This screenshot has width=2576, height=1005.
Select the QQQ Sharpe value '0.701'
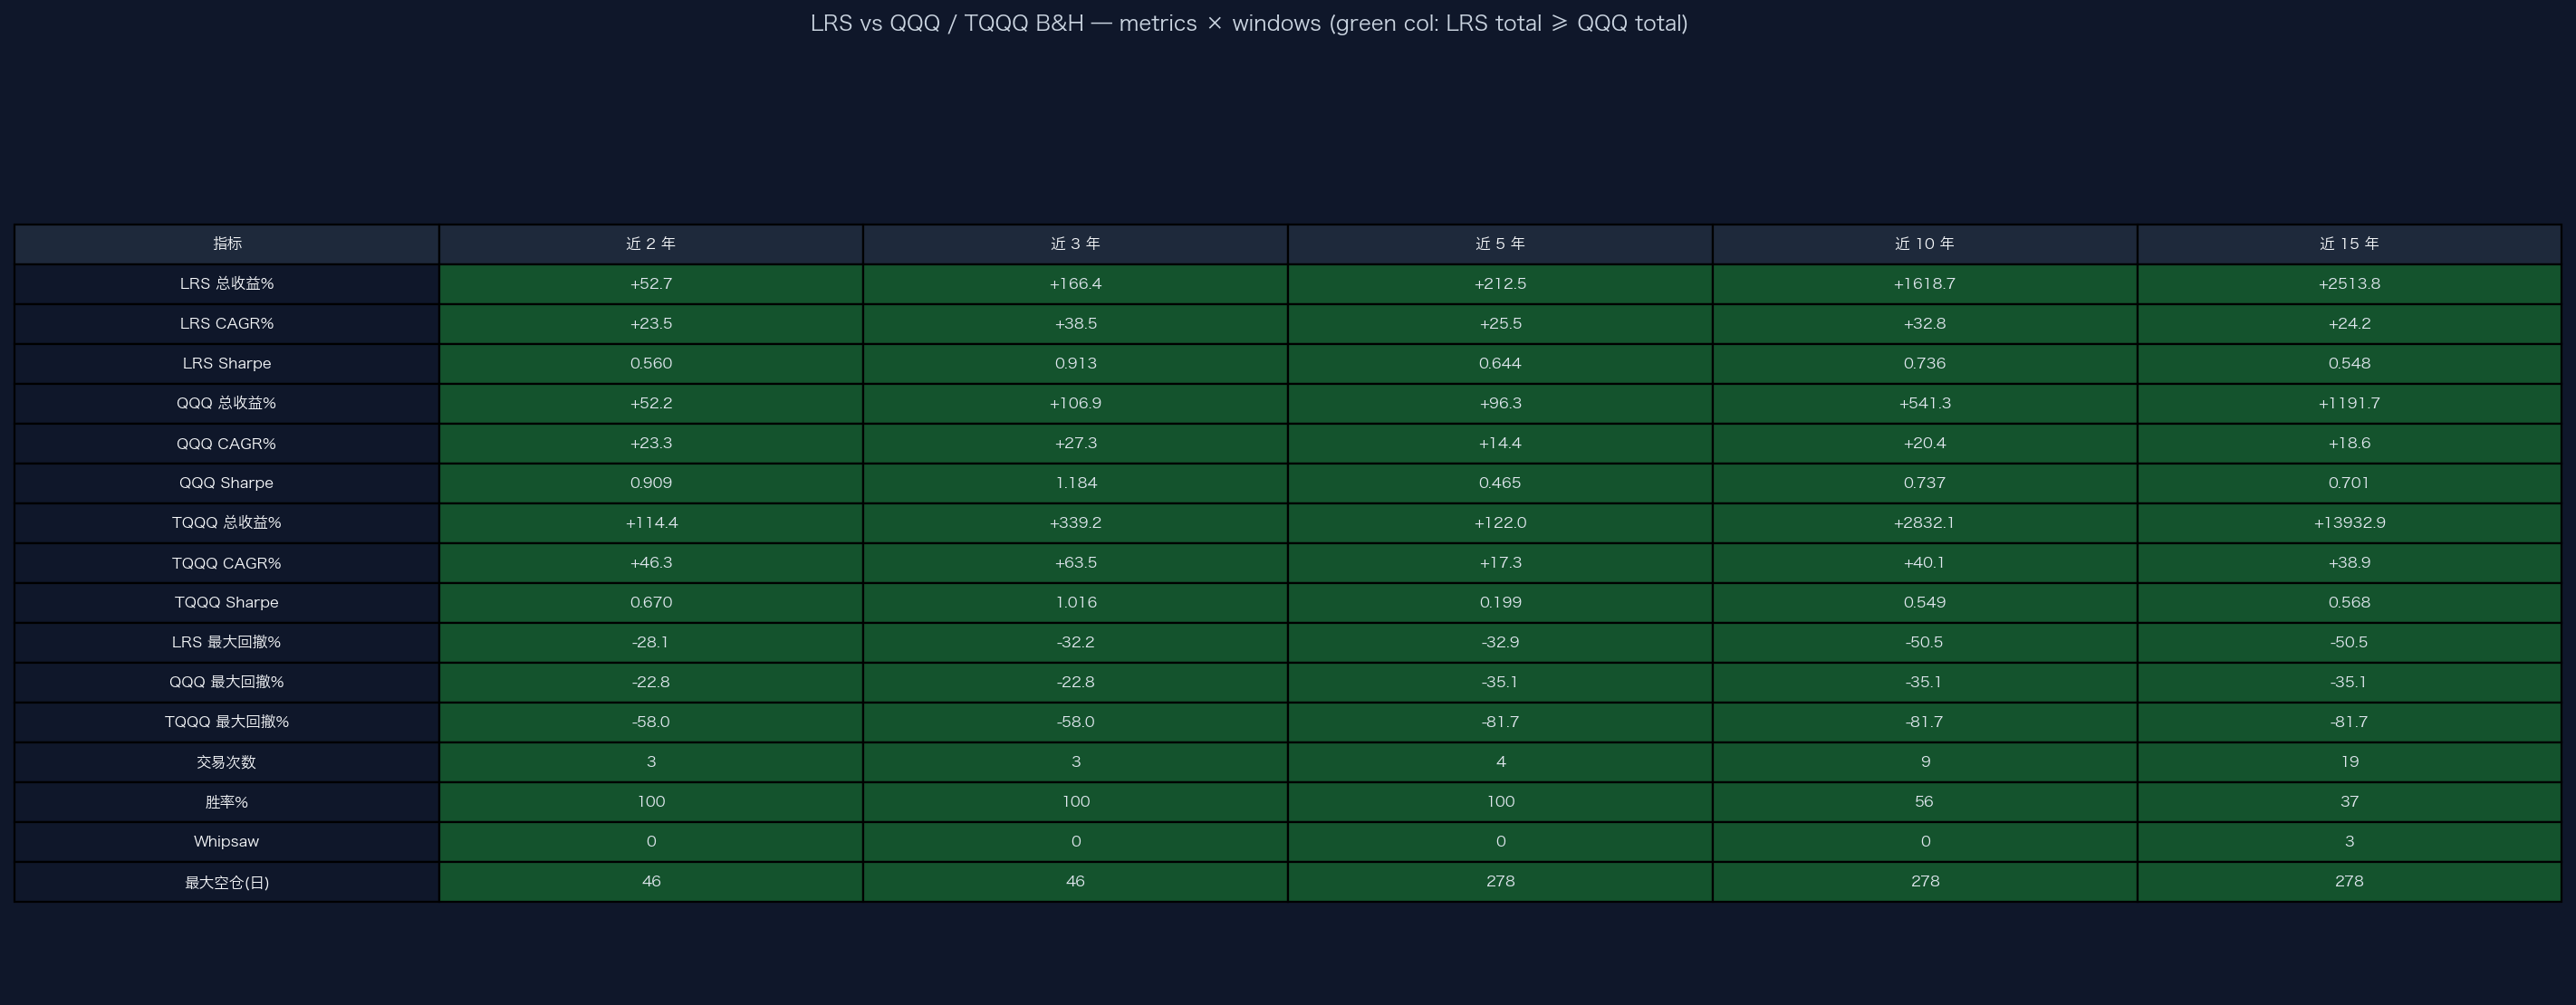click(2349, 483)
